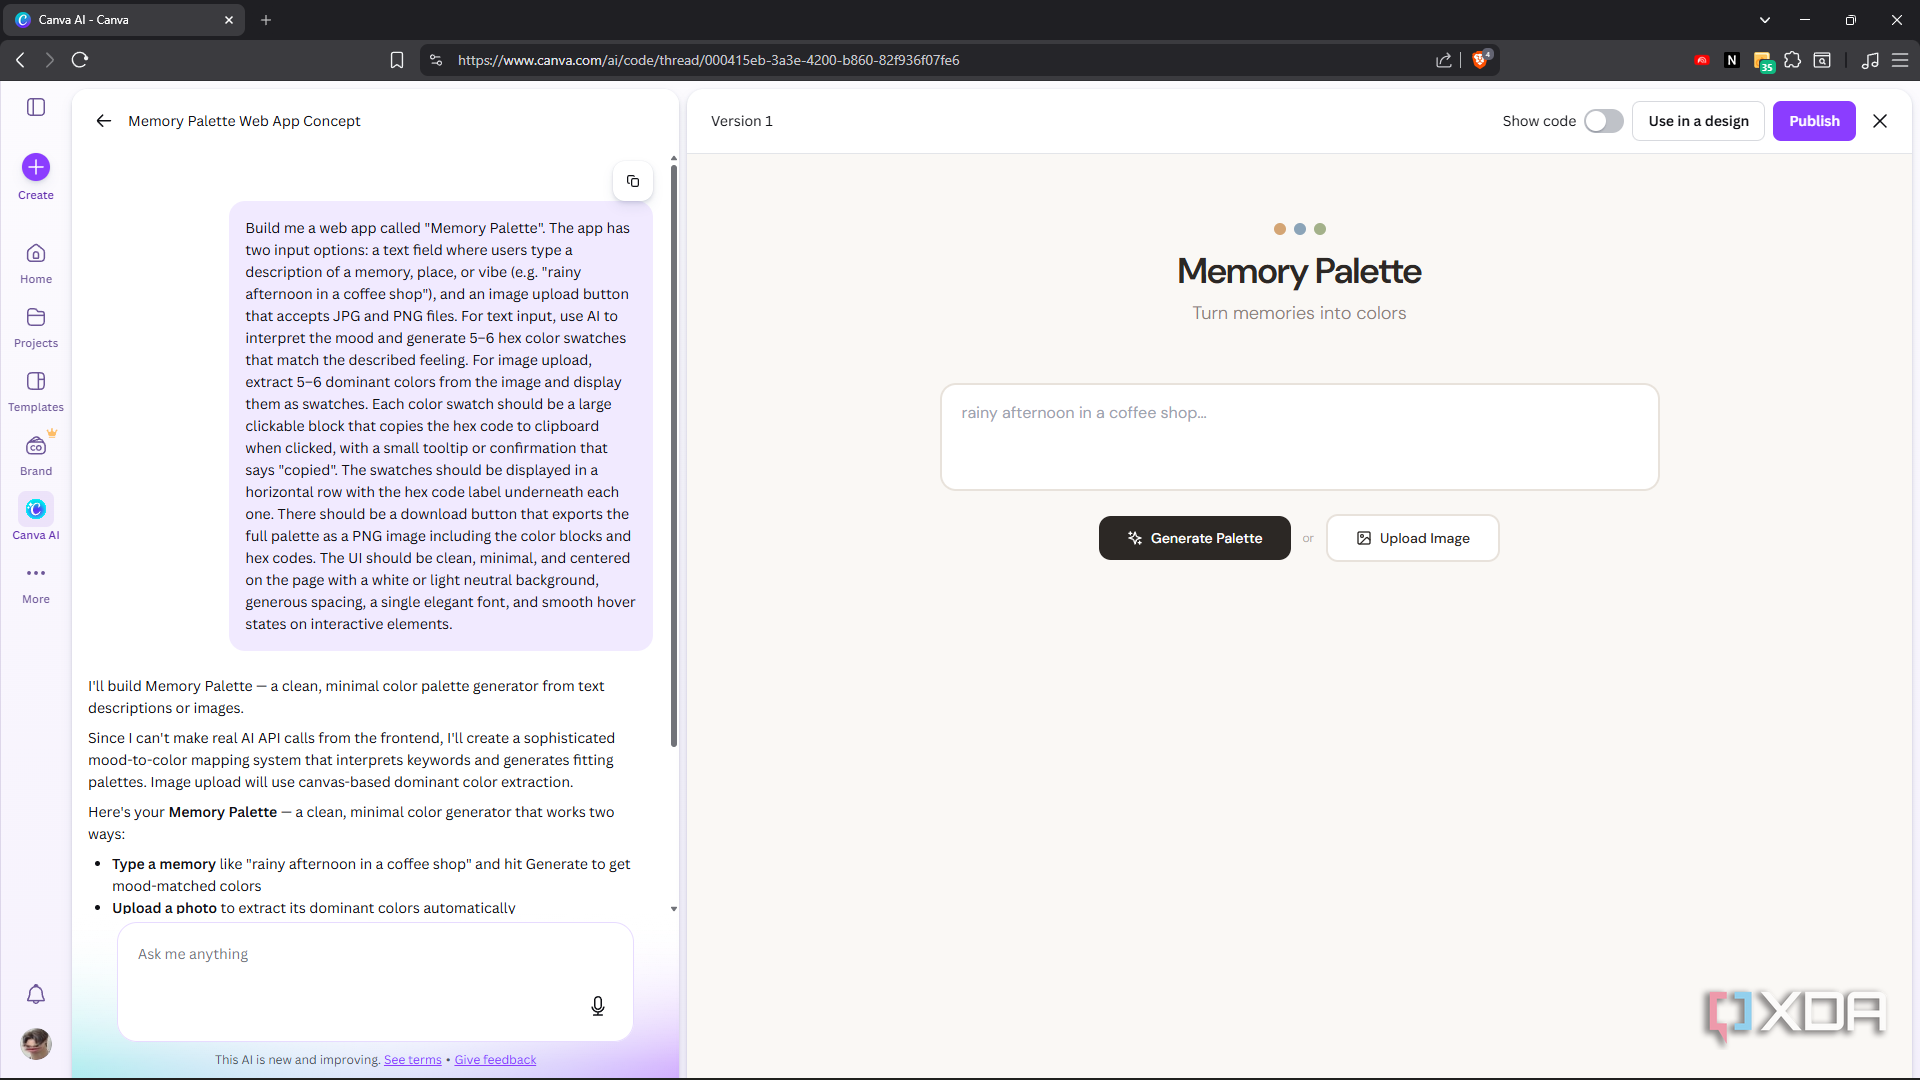The height and width of the screenshot is (1080, 1920).
Task: Click the Publish button
Action: [x=1814, y=121]
